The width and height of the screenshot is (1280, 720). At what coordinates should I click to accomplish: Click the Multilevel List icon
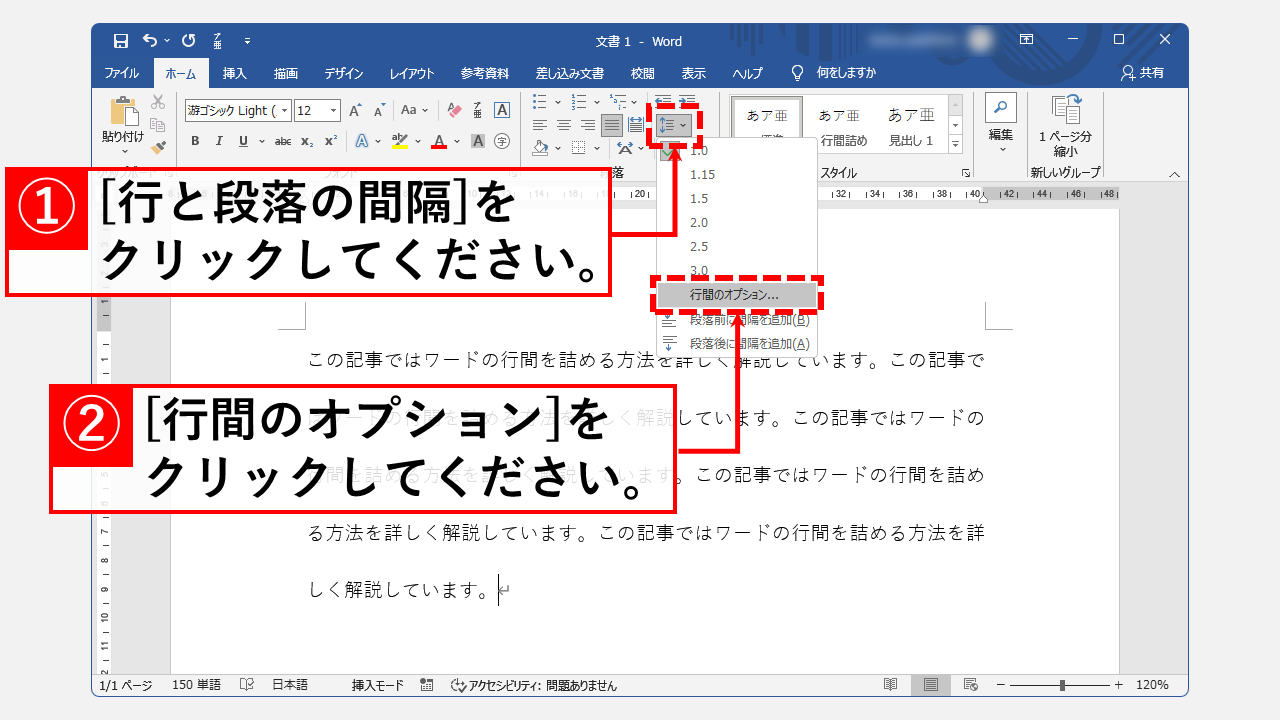point(618,102)
